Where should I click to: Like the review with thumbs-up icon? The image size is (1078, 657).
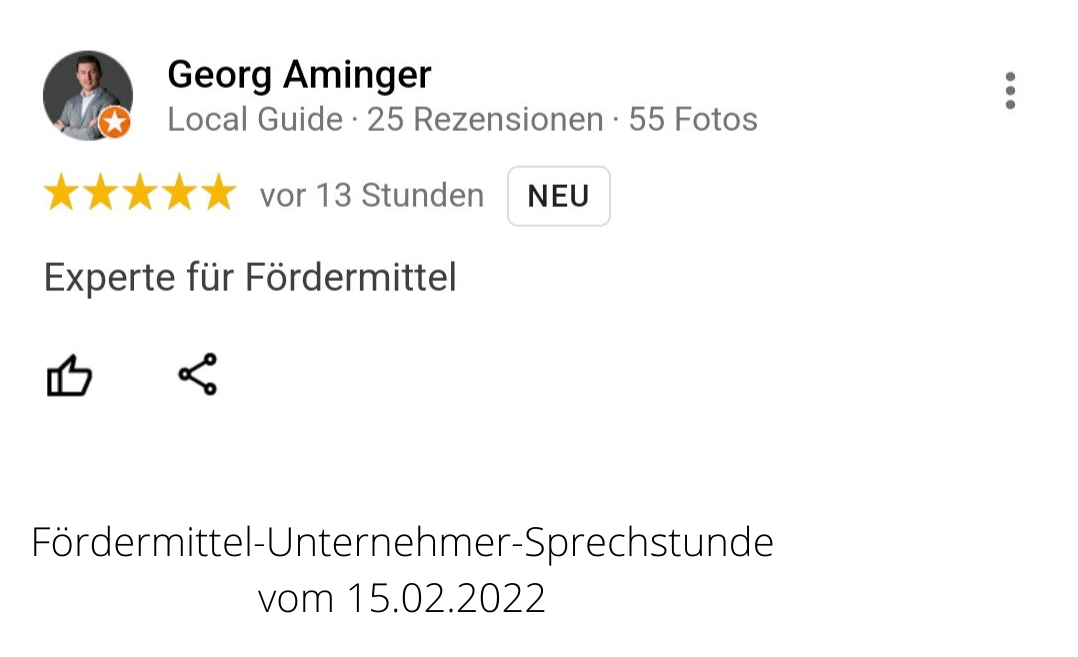(69, 375)
